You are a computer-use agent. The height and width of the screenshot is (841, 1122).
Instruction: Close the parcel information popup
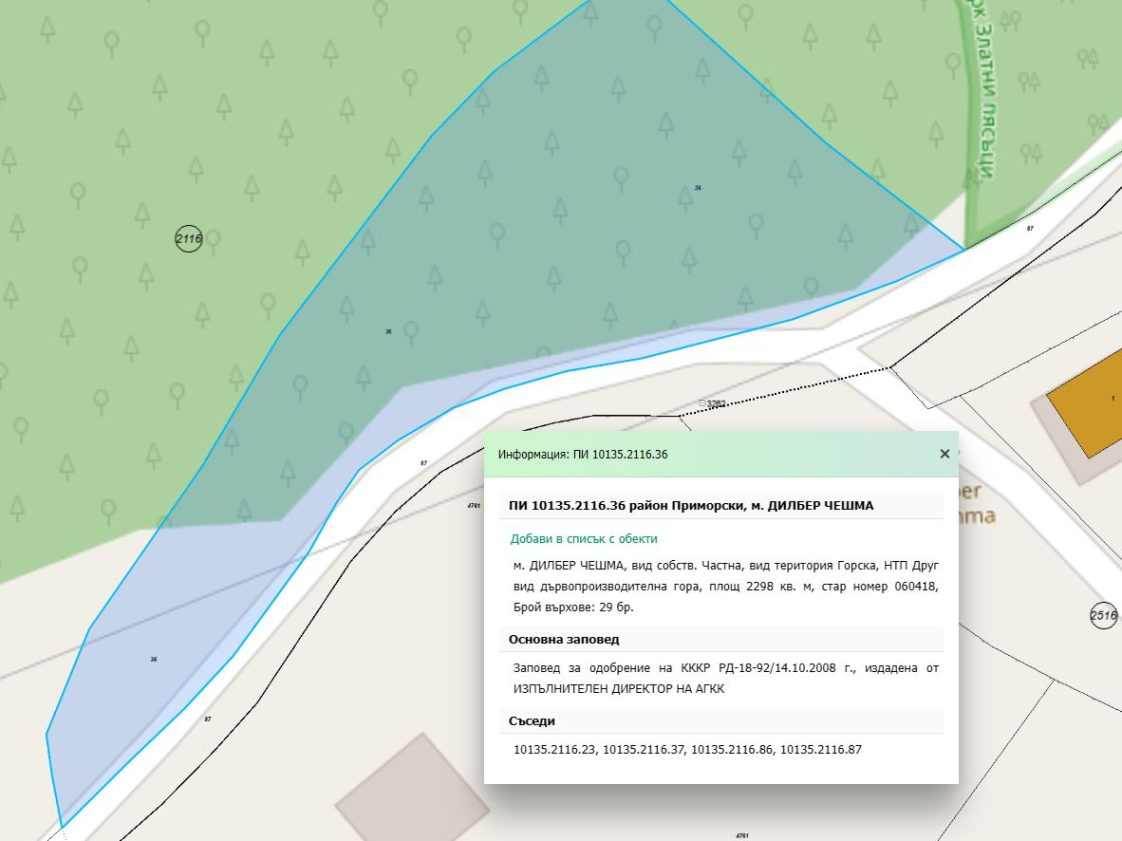coord(944,454)
